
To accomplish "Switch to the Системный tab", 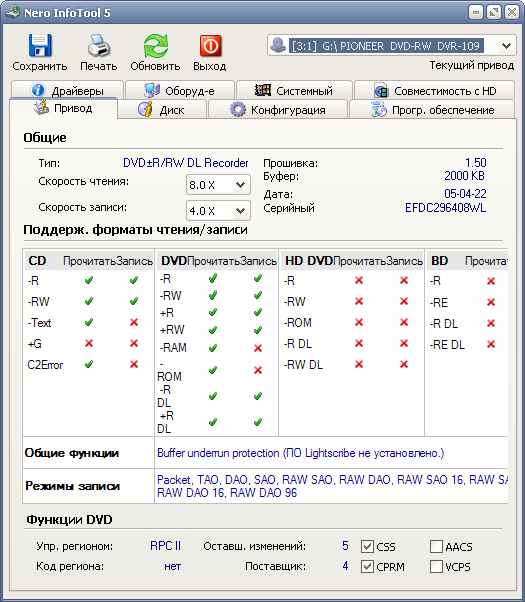I will pos(294,91).
